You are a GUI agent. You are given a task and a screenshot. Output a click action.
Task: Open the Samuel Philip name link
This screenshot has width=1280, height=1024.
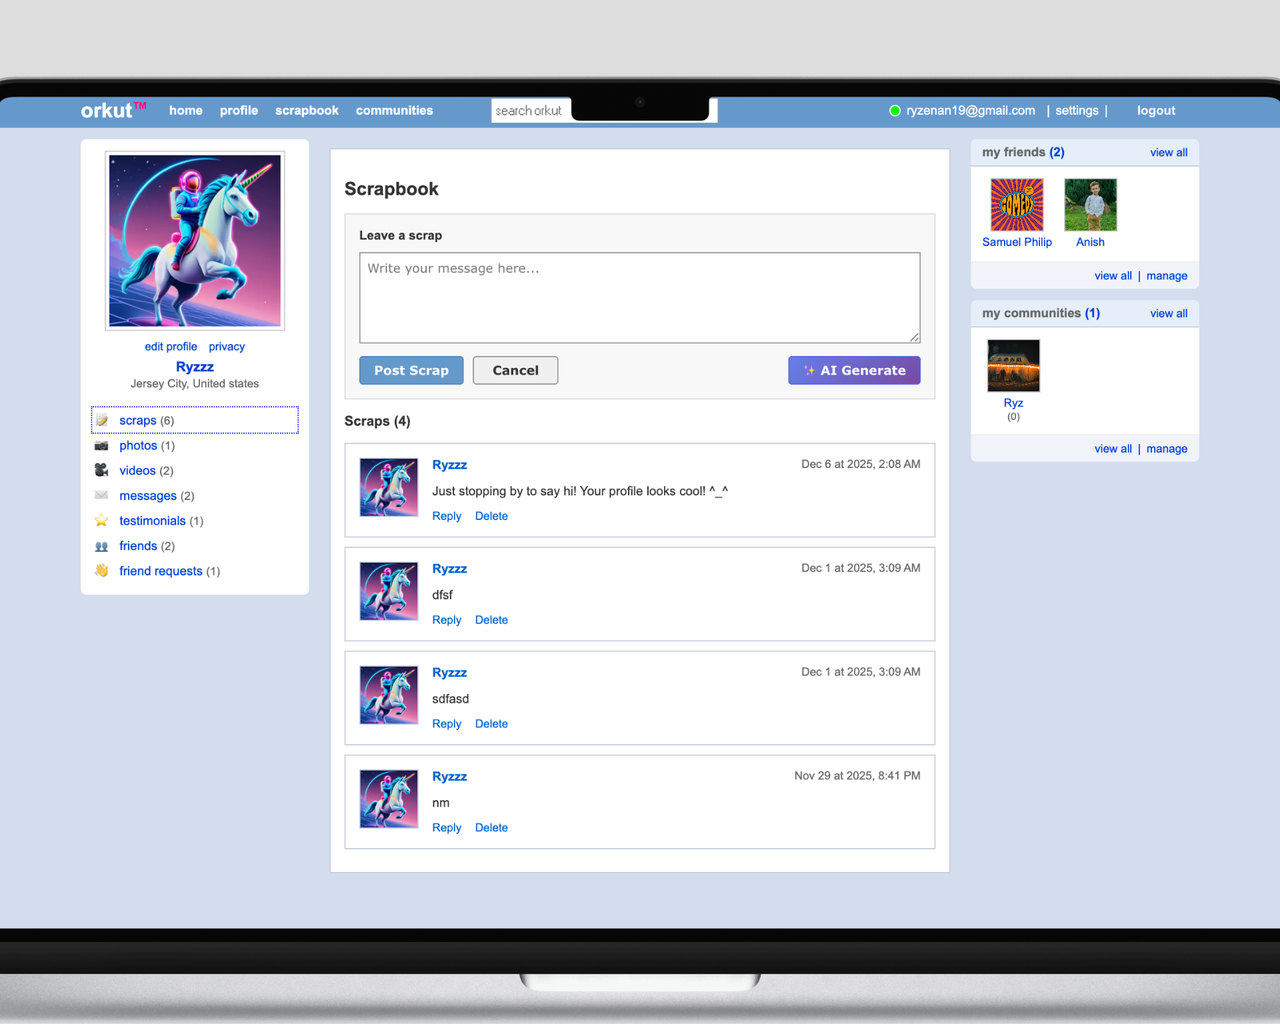[1017, 242]
